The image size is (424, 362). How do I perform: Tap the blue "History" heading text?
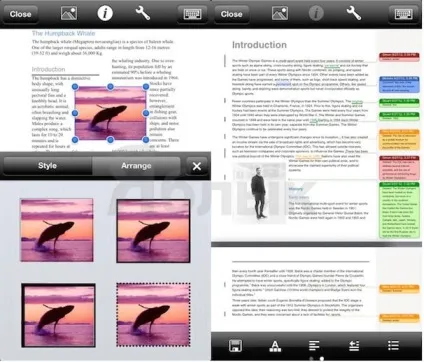tap(296, 189)
